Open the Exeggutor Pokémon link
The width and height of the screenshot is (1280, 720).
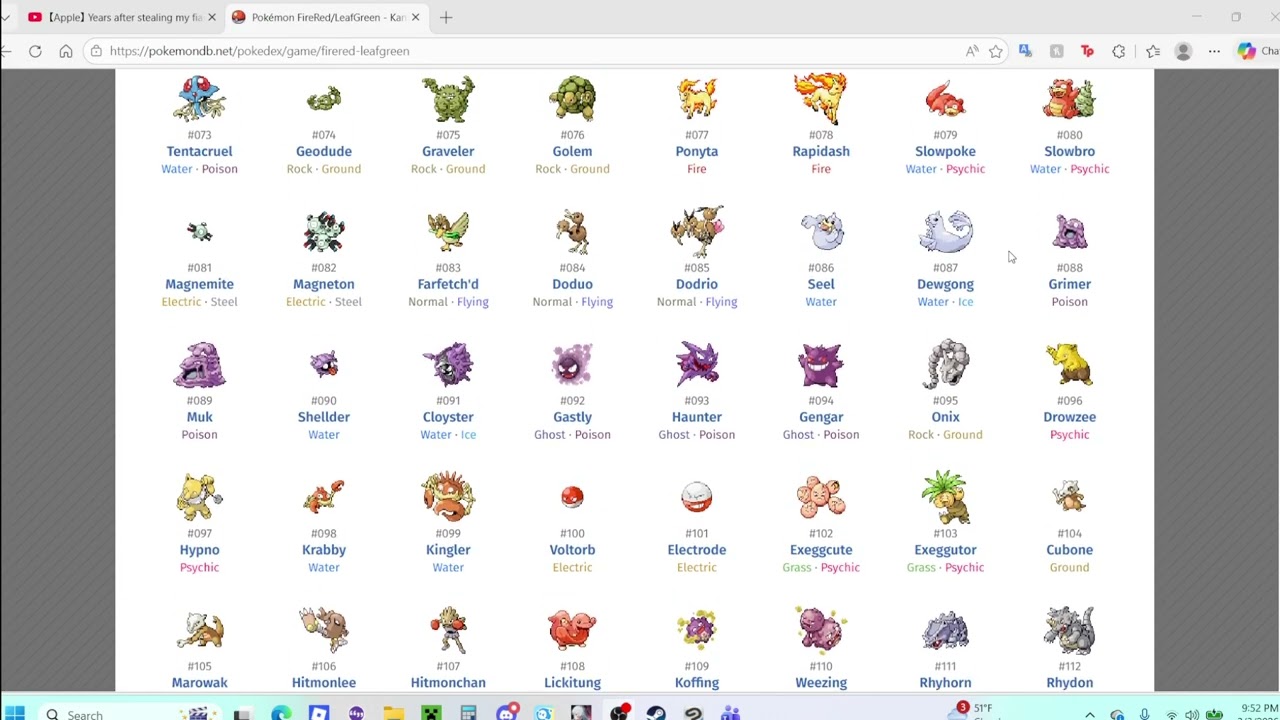945,550
